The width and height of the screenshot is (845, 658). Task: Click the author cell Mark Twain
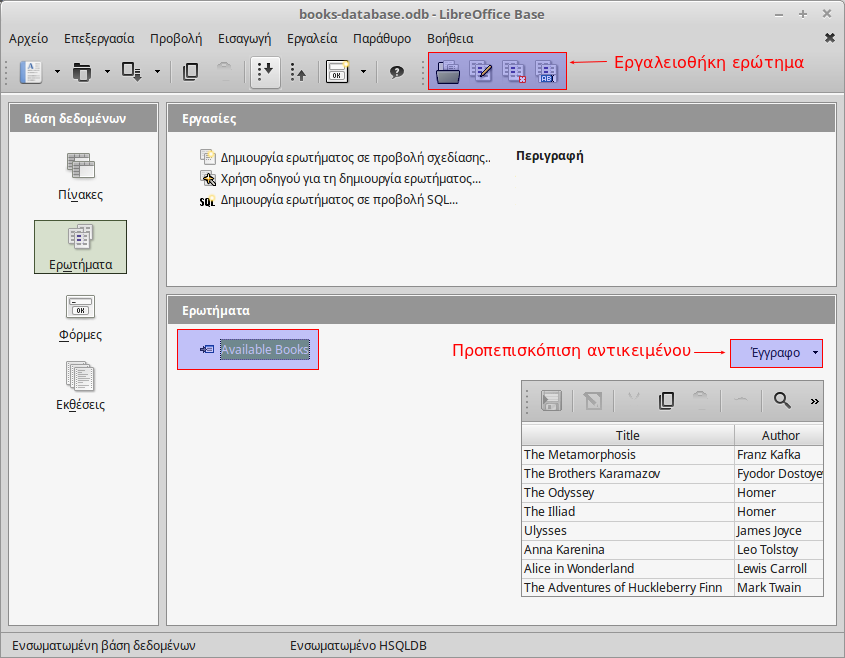(779, 587)
